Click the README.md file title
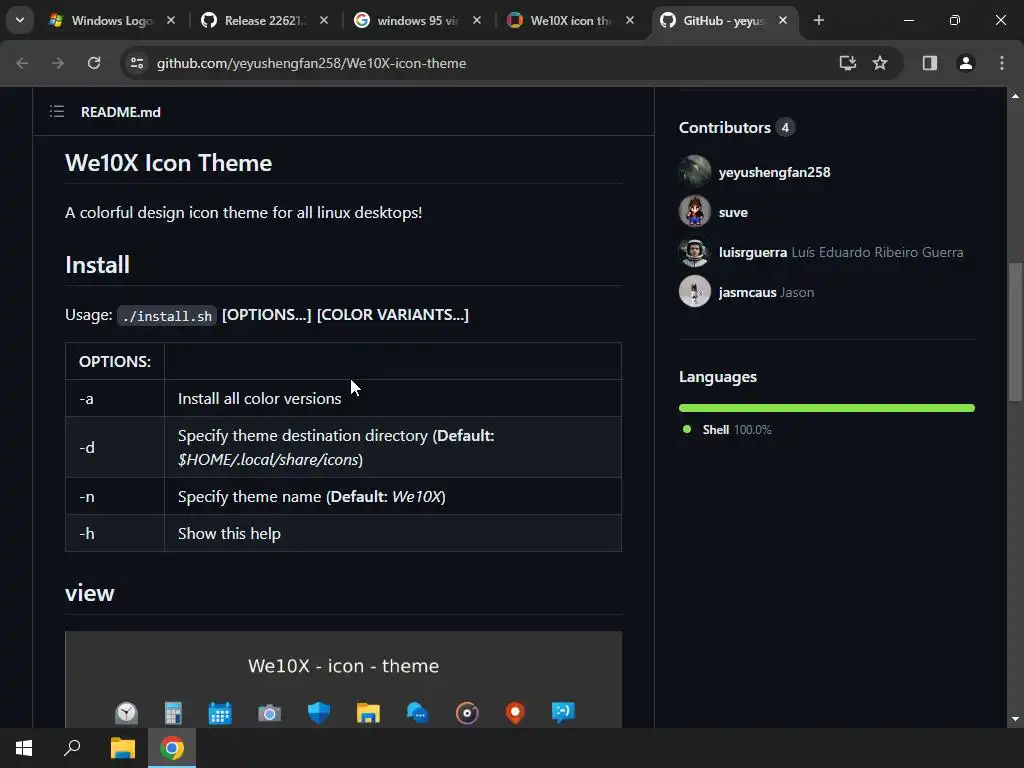1024x768 pixels. 121,112
